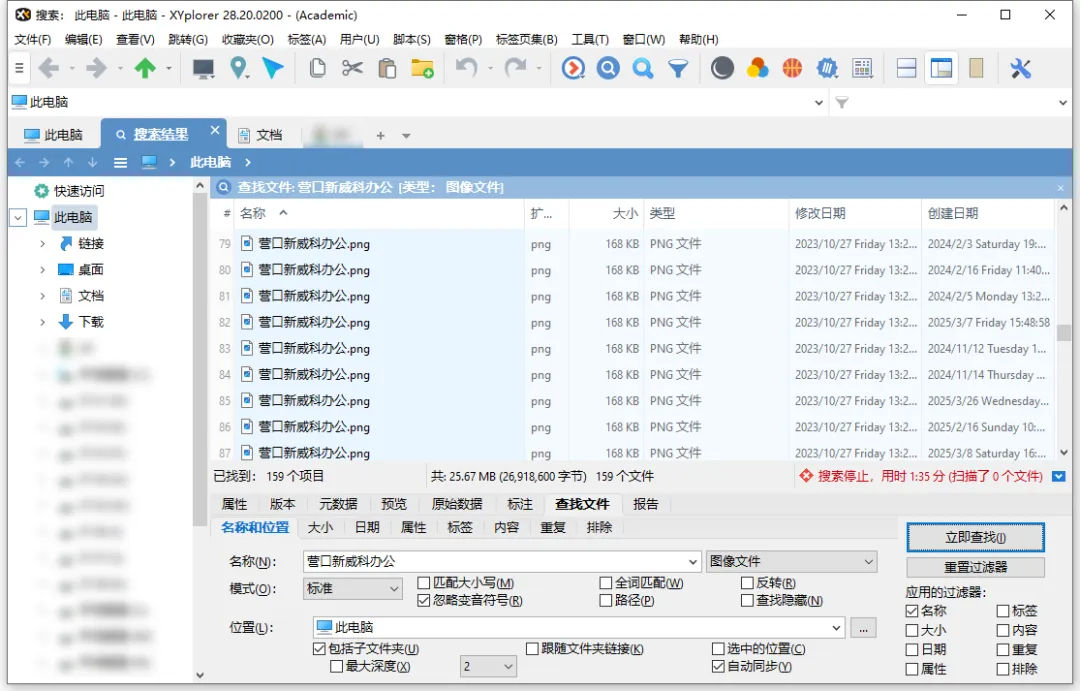Enable the 匹配大小写 checkbox
The height and width of the screenshot is (691, 1080).
click(424, 583)
